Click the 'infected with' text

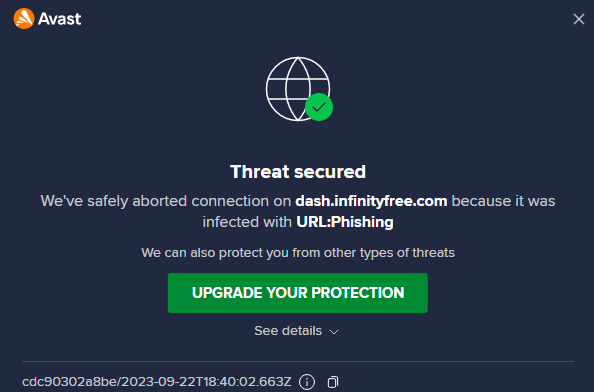click(247, 222)
